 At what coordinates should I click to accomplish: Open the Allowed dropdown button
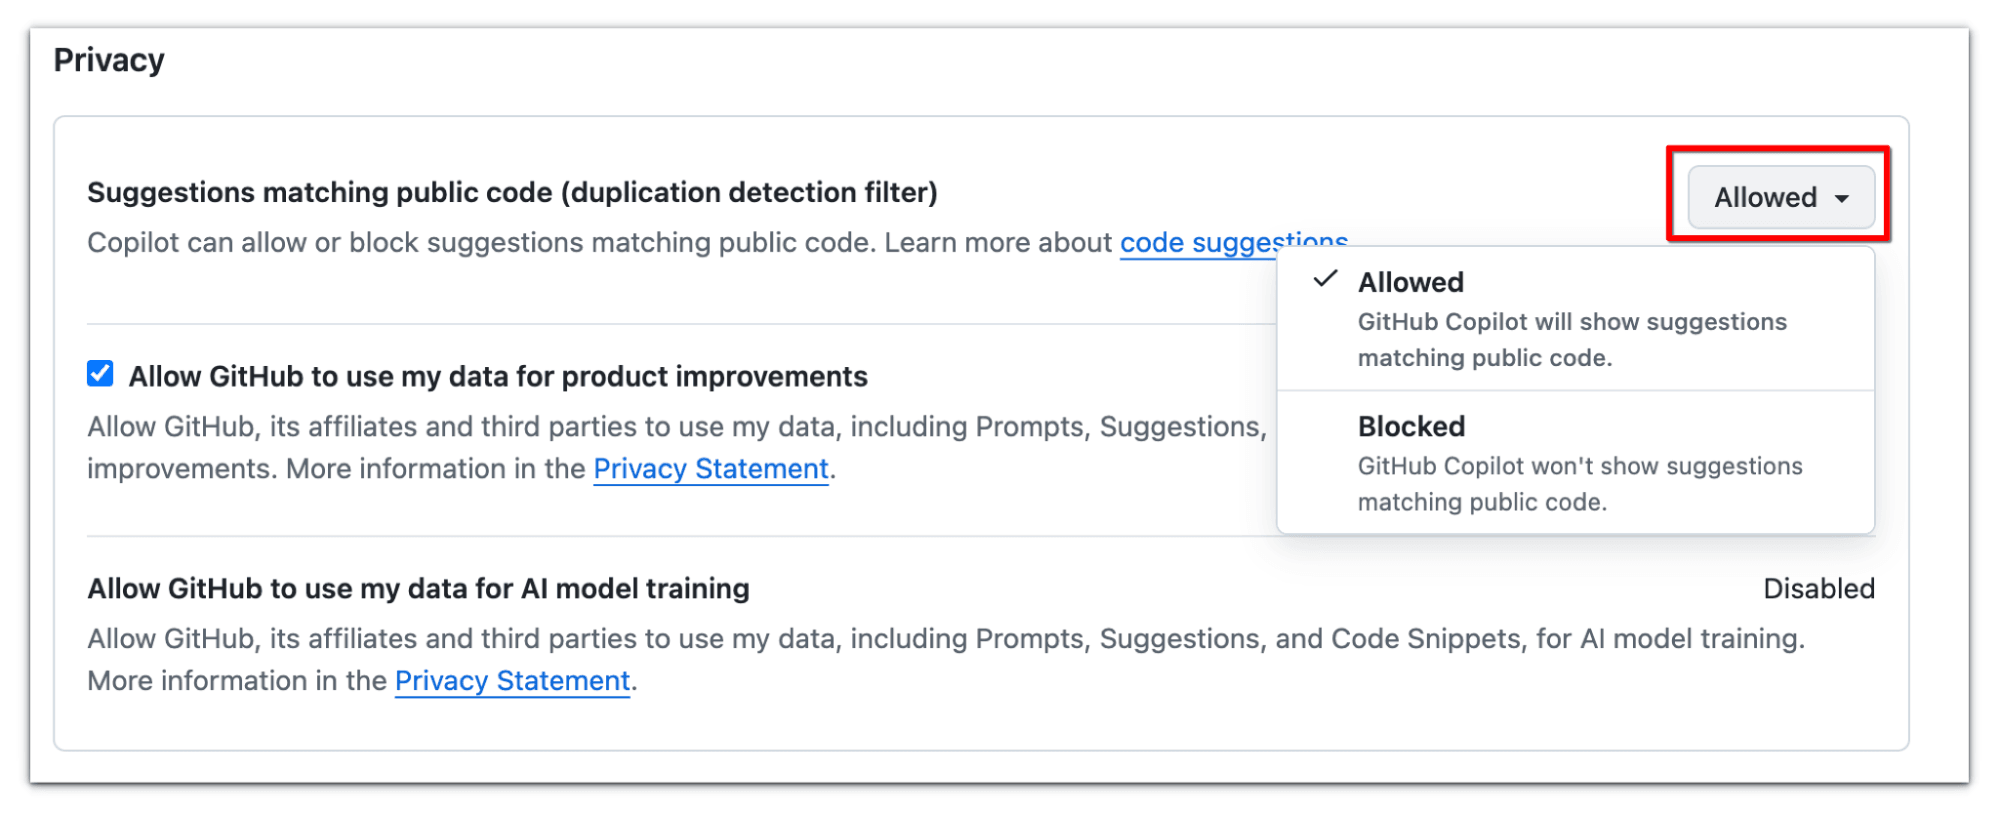click(1766, 198)
